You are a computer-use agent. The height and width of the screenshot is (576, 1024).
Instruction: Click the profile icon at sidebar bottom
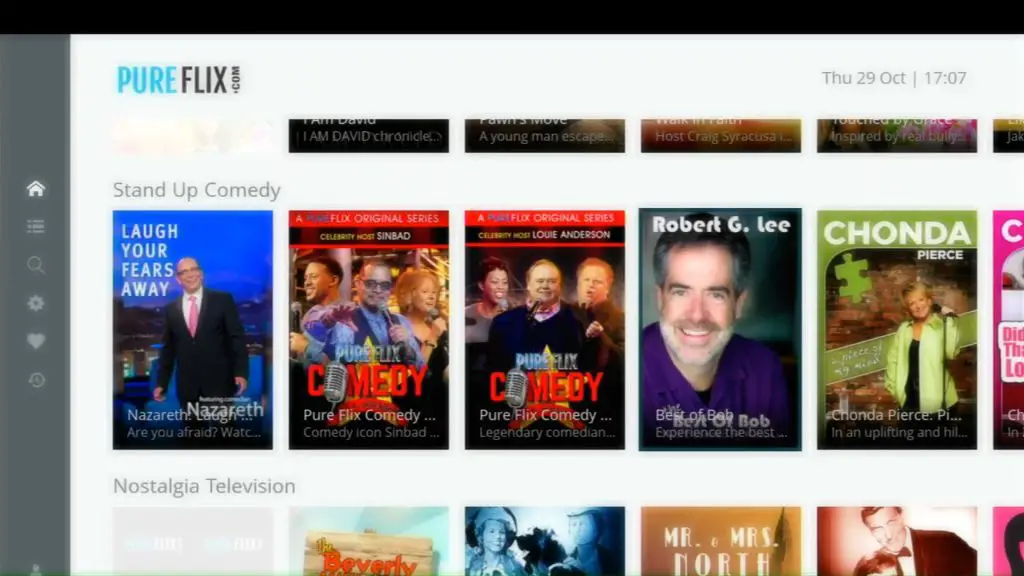(x=36, y=570)
